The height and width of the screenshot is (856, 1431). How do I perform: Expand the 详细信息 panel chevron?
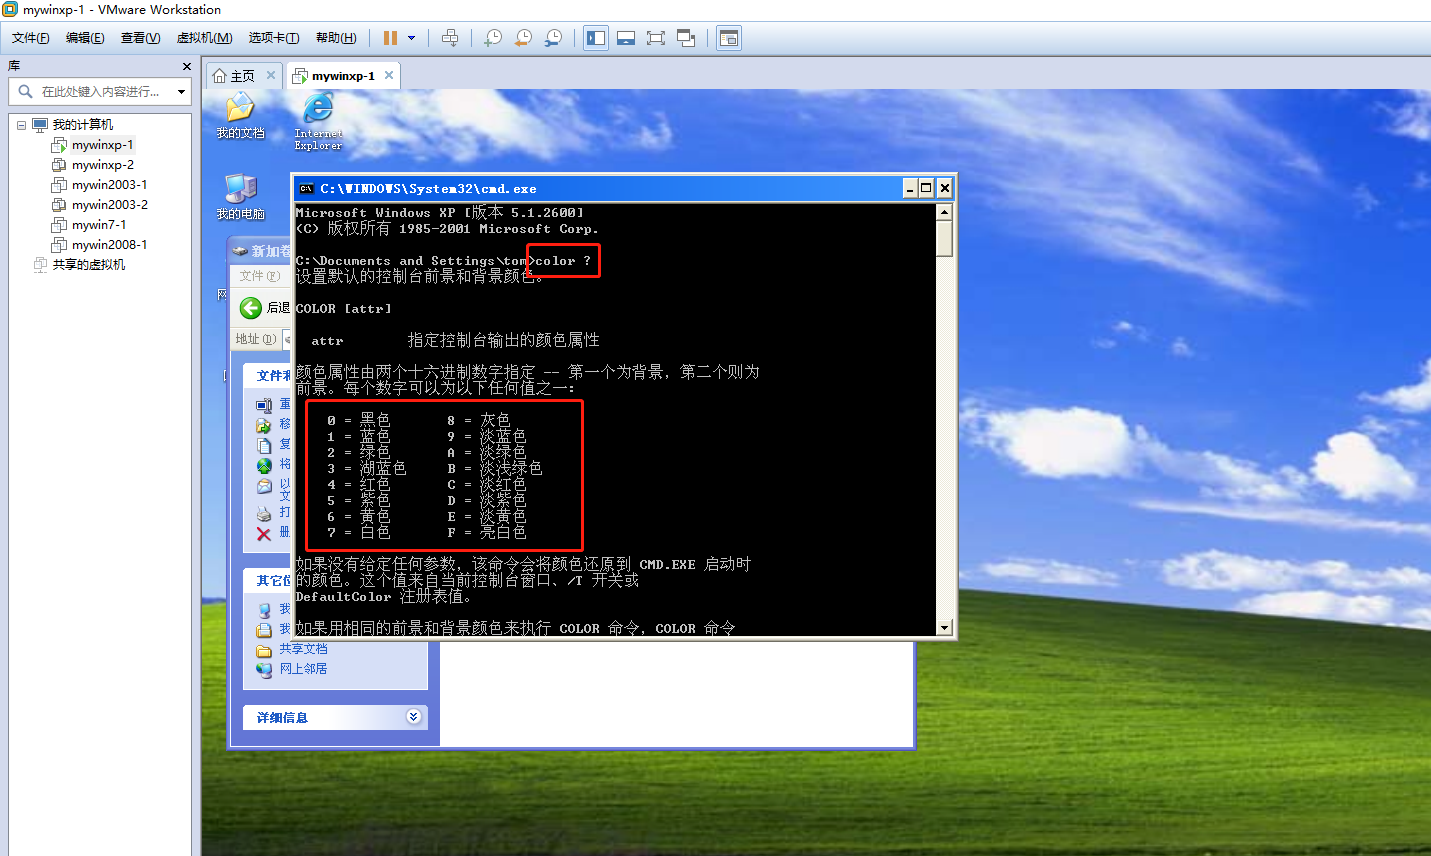coord(414,717)
